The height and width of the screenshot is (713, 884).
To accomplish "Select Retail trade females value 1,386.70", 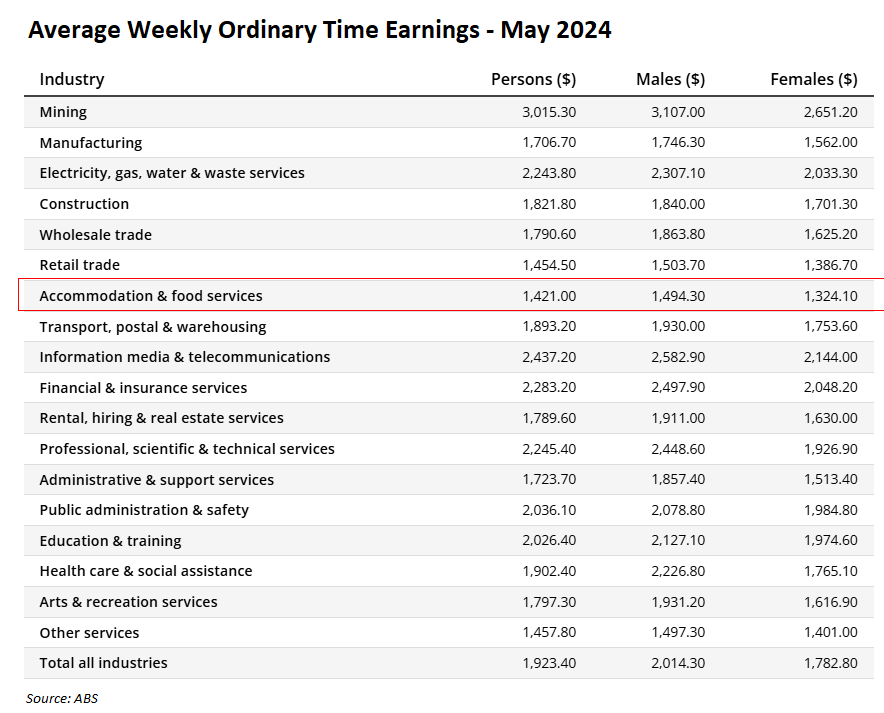I will coord(830,265).
